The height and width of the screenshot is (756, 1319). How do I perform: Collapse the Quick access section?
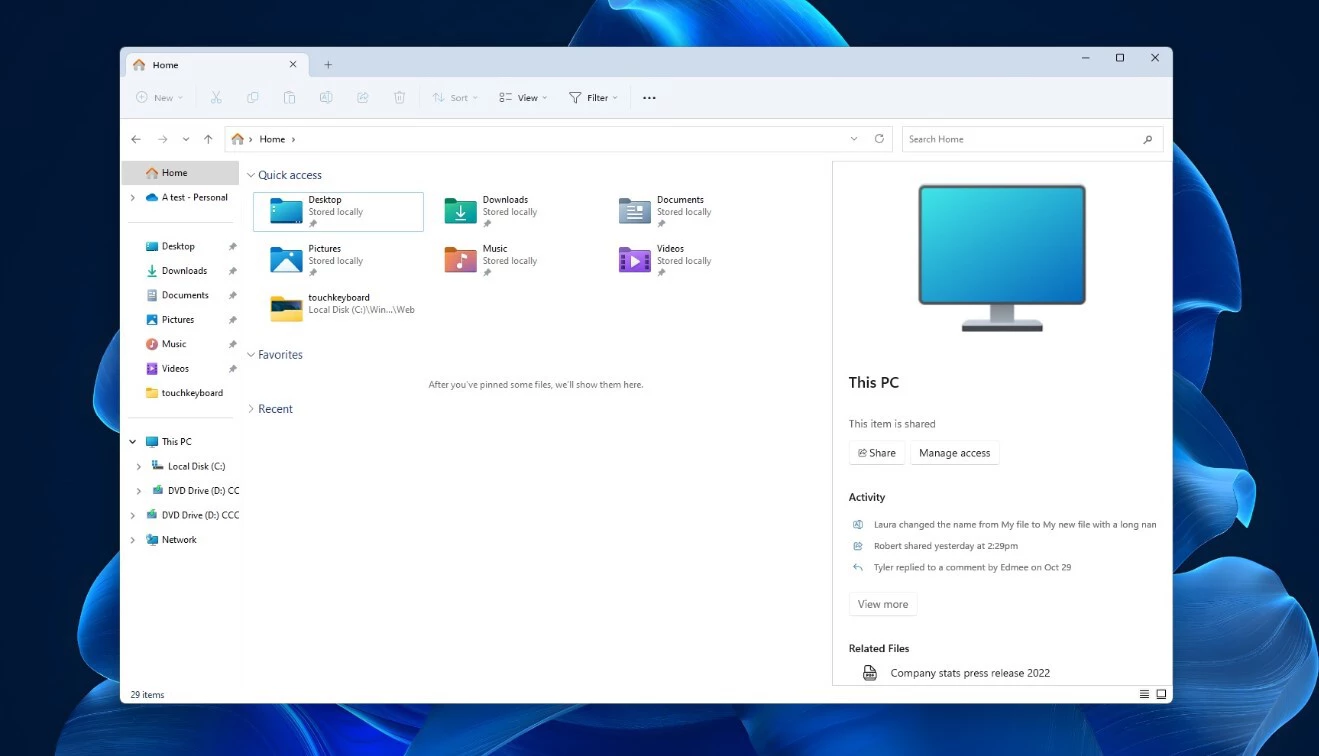[x=251, y=175]
